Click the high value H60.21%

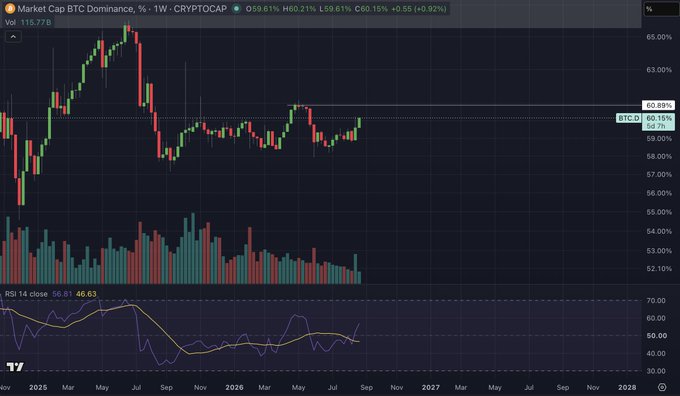299,9
